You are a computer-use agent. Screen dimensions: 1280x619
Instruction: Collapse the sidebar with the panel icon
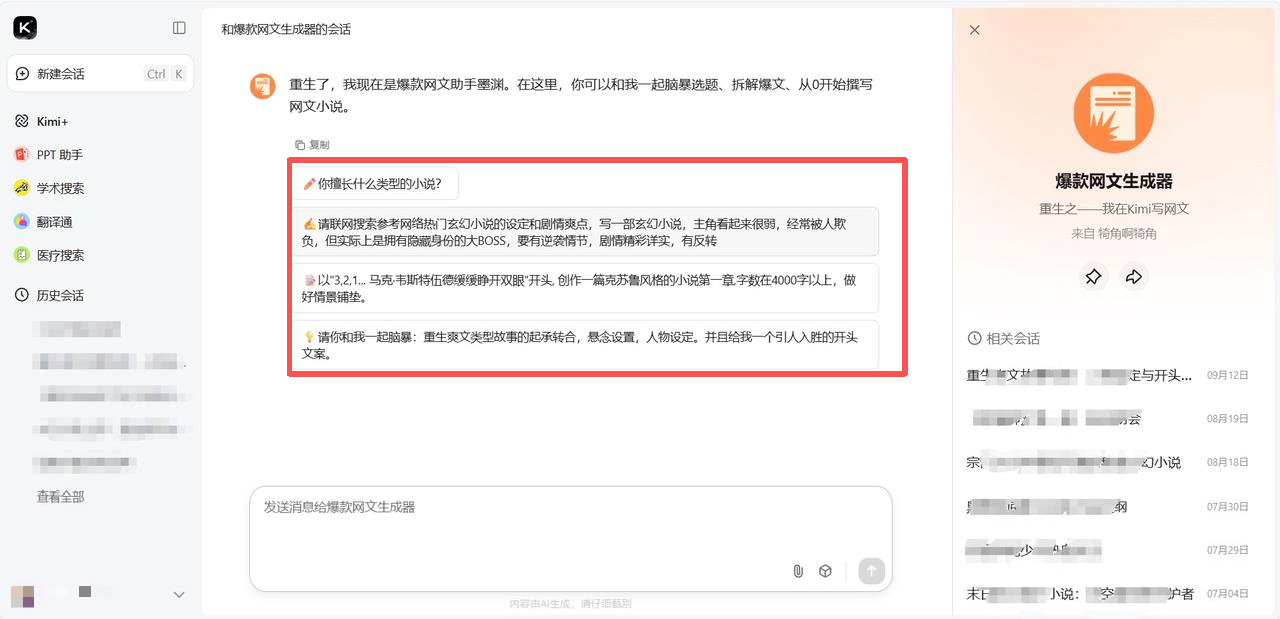coord(179,28)
